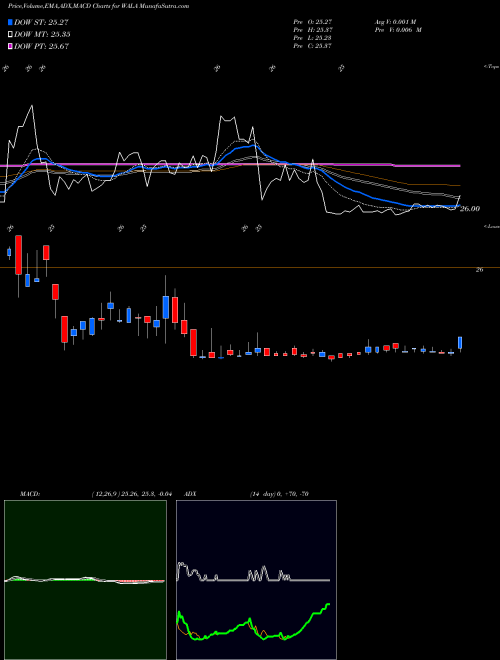
Task: Click the 'Avg V: 0.001 M' value
Action: point(397,22)
